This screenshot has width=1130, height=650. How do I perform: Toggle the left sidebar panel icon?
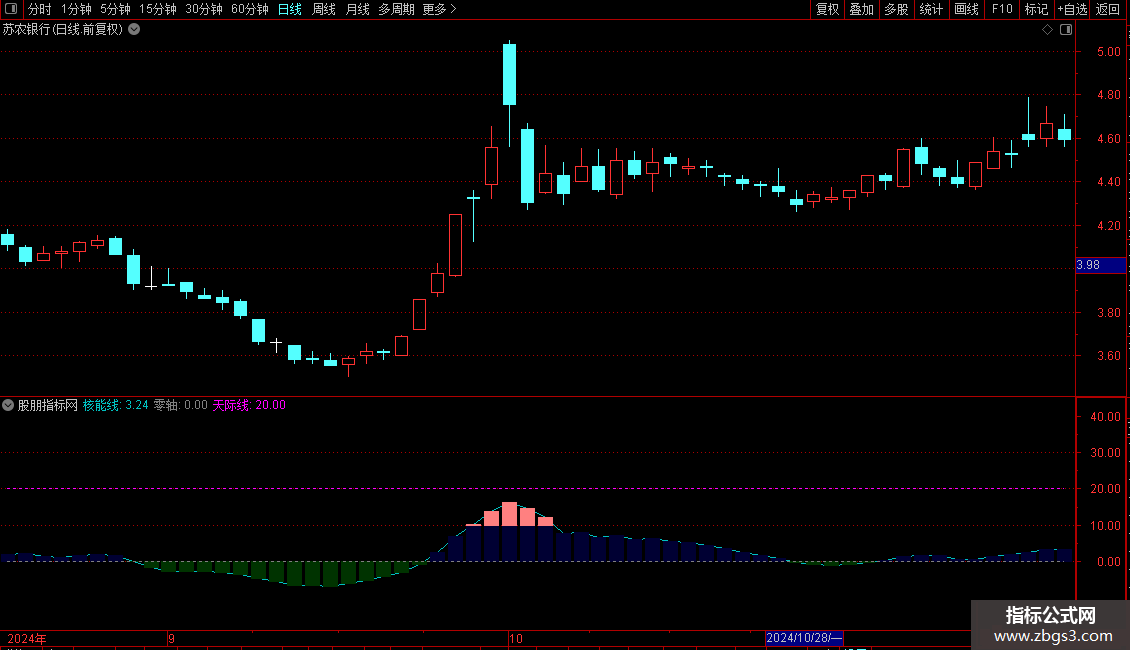point(11,9)
